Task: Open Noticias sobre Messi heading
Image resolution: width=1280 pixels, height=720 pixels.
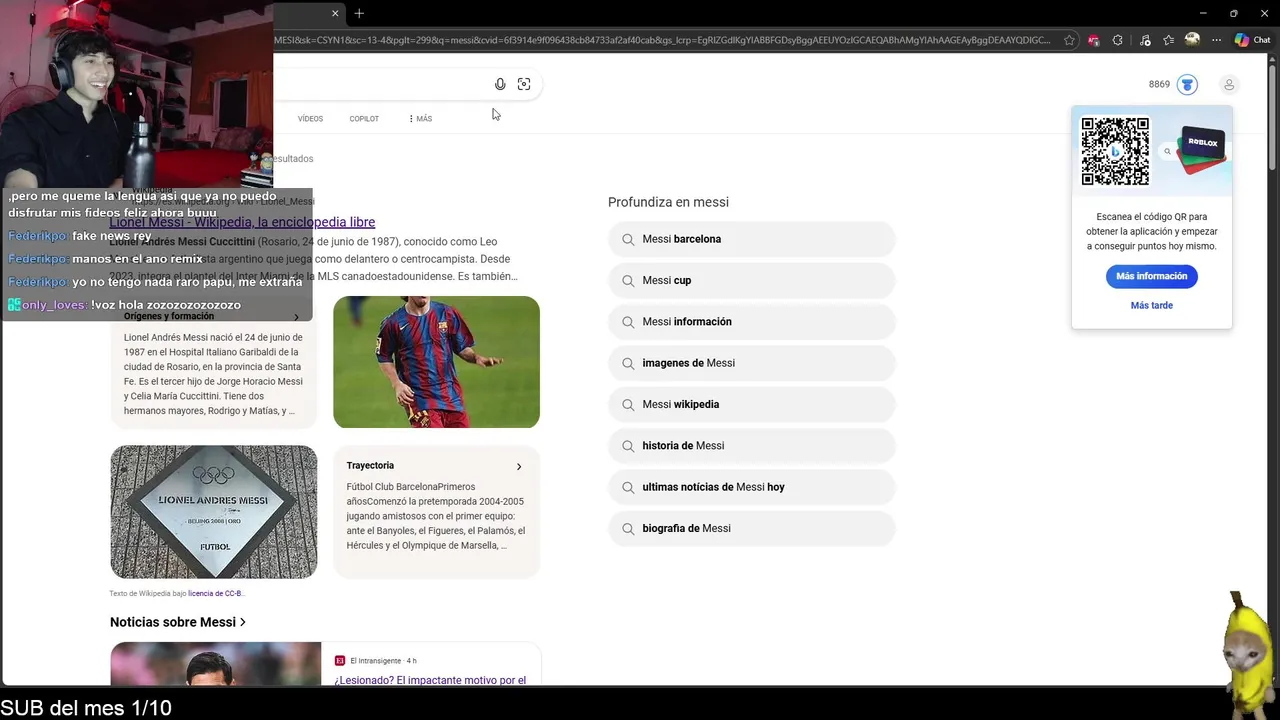Action: tap(178, 622)
